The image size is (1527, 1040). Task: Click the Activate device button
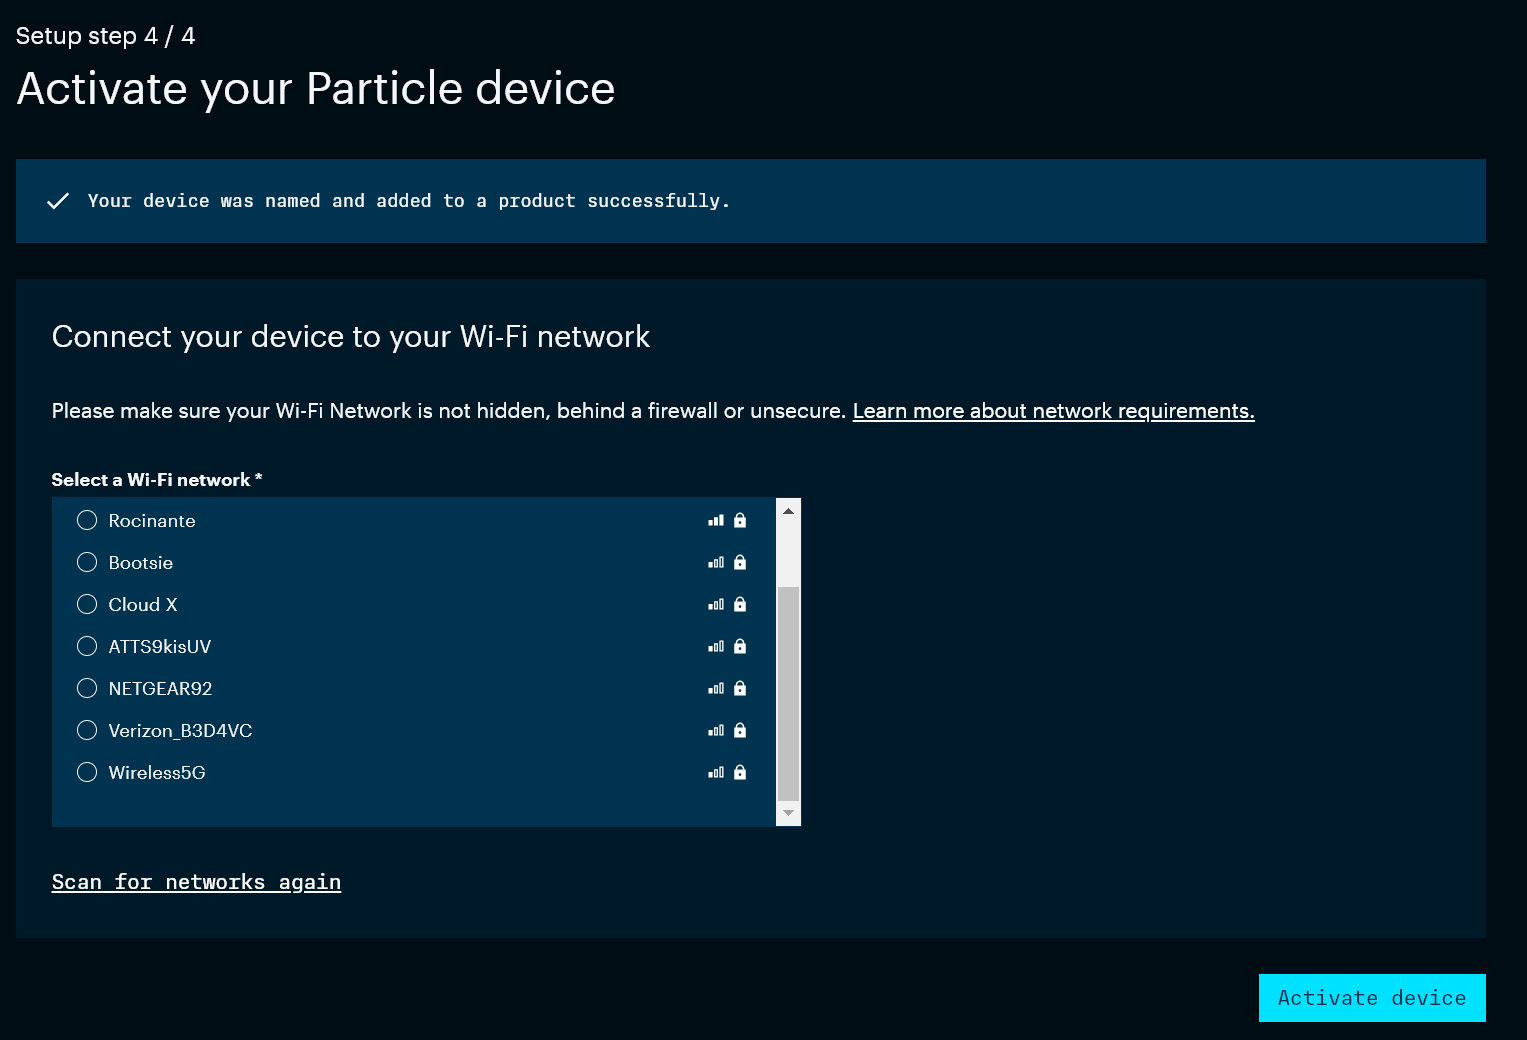pos(1372,998)
